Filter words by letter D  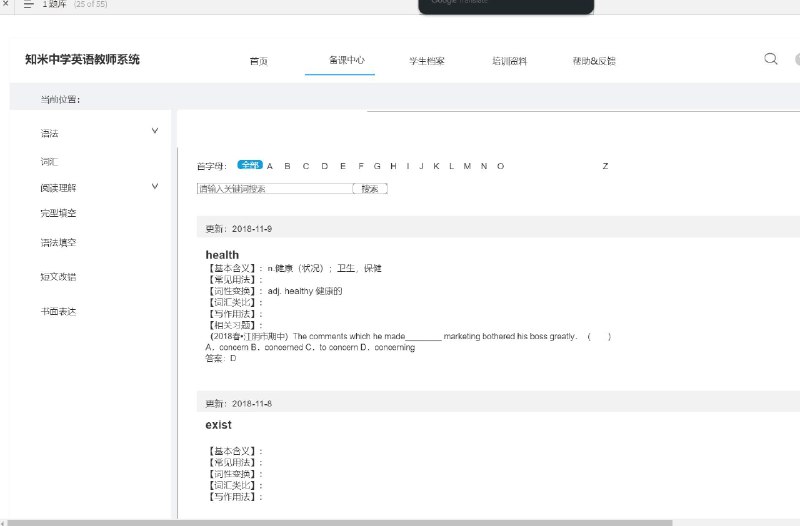[324, 166]
